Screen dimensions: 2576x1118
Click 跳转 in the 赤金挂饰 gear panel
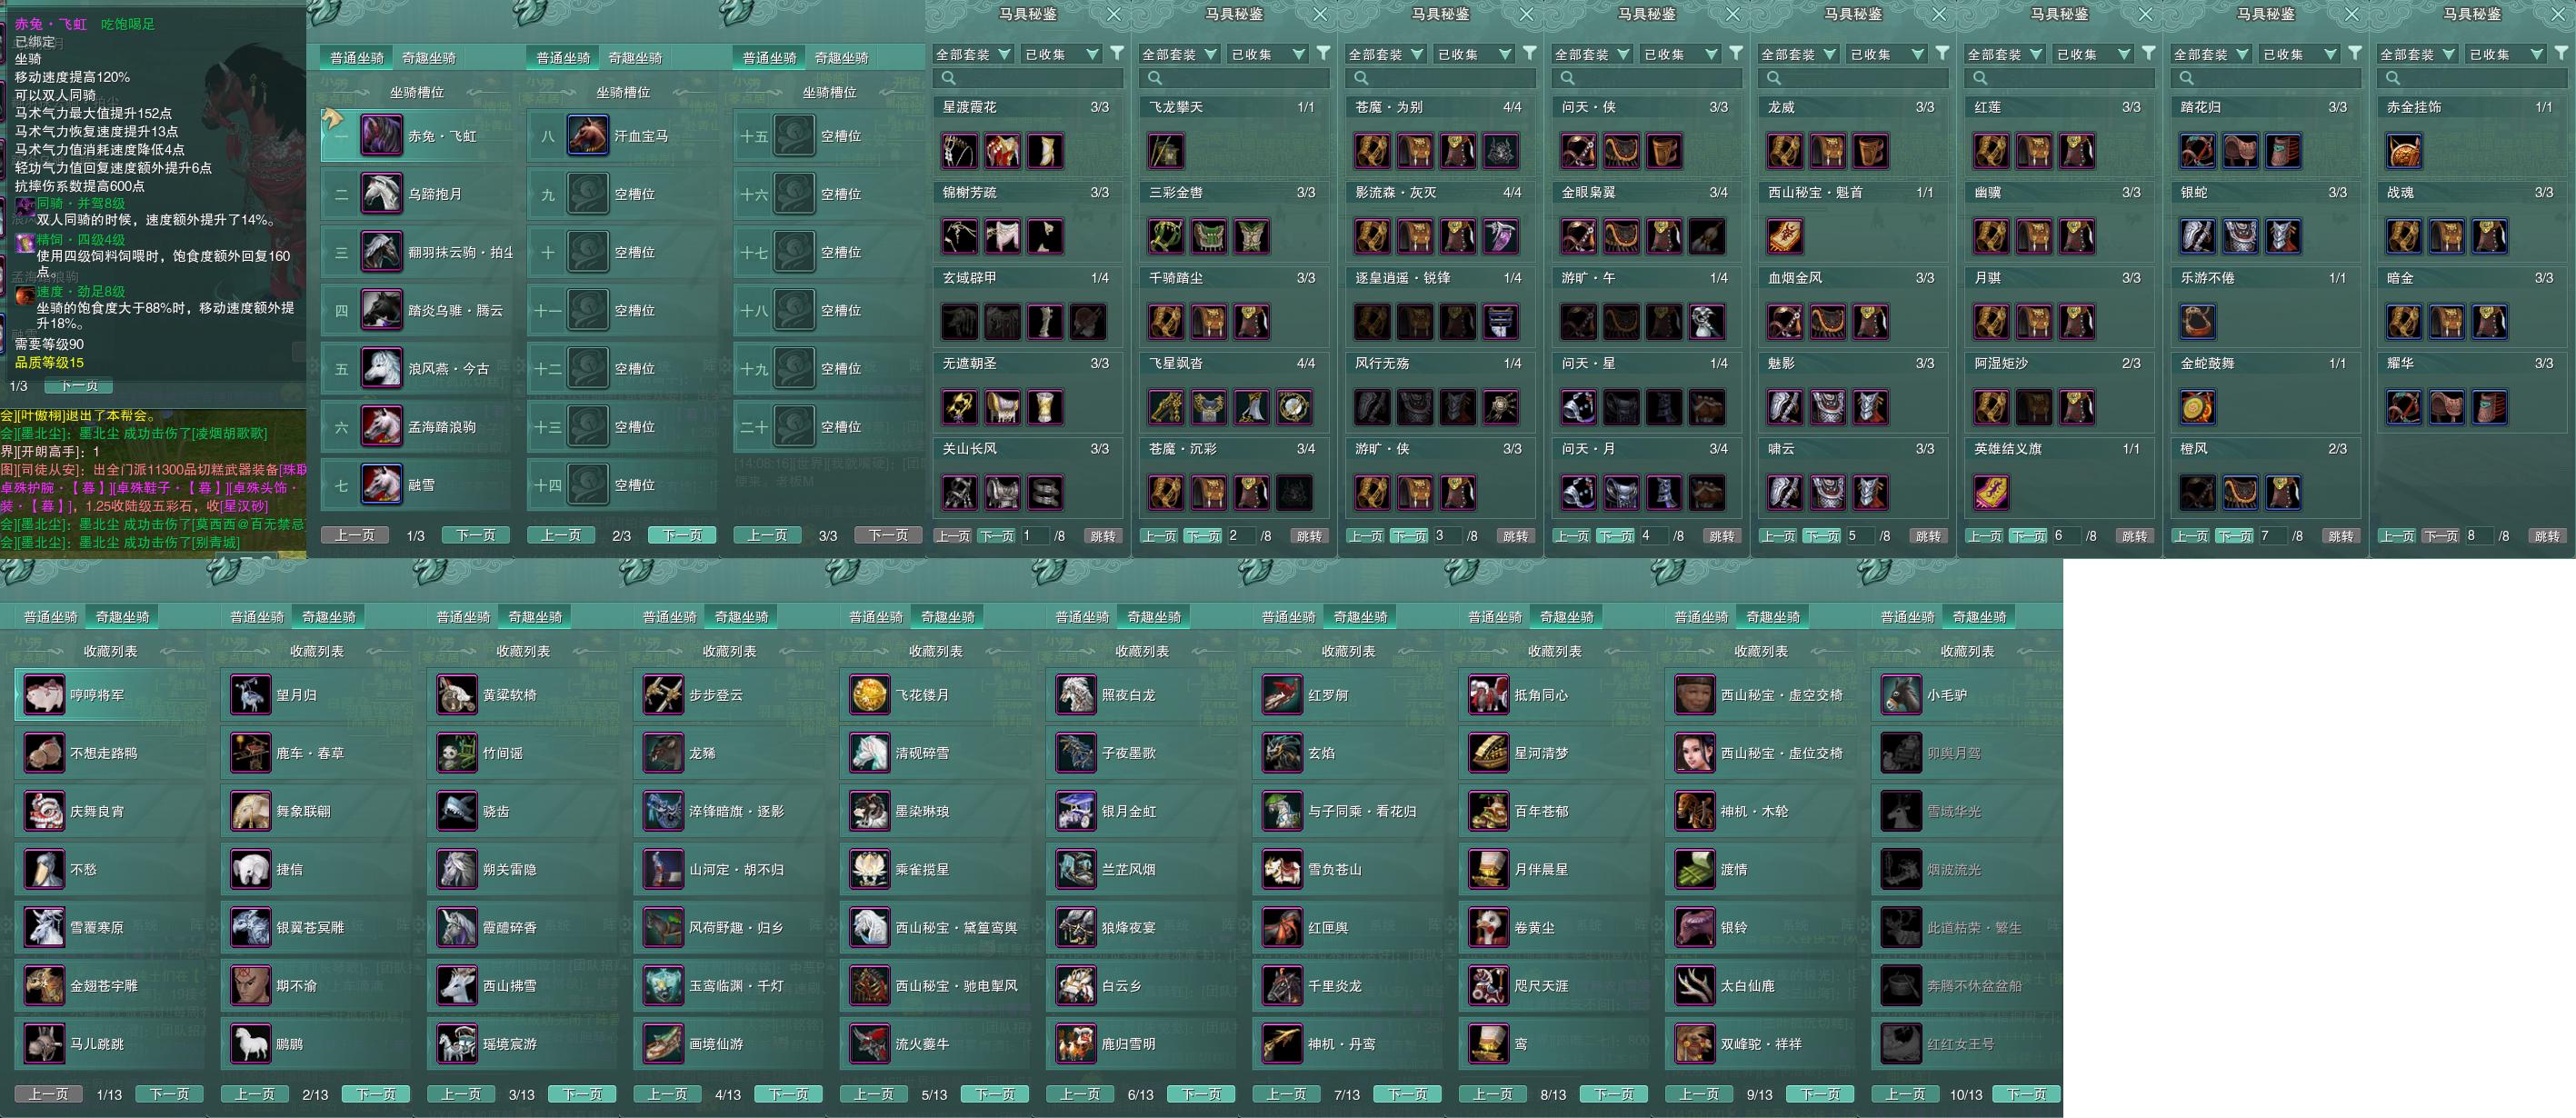(x=2547, y=536)
